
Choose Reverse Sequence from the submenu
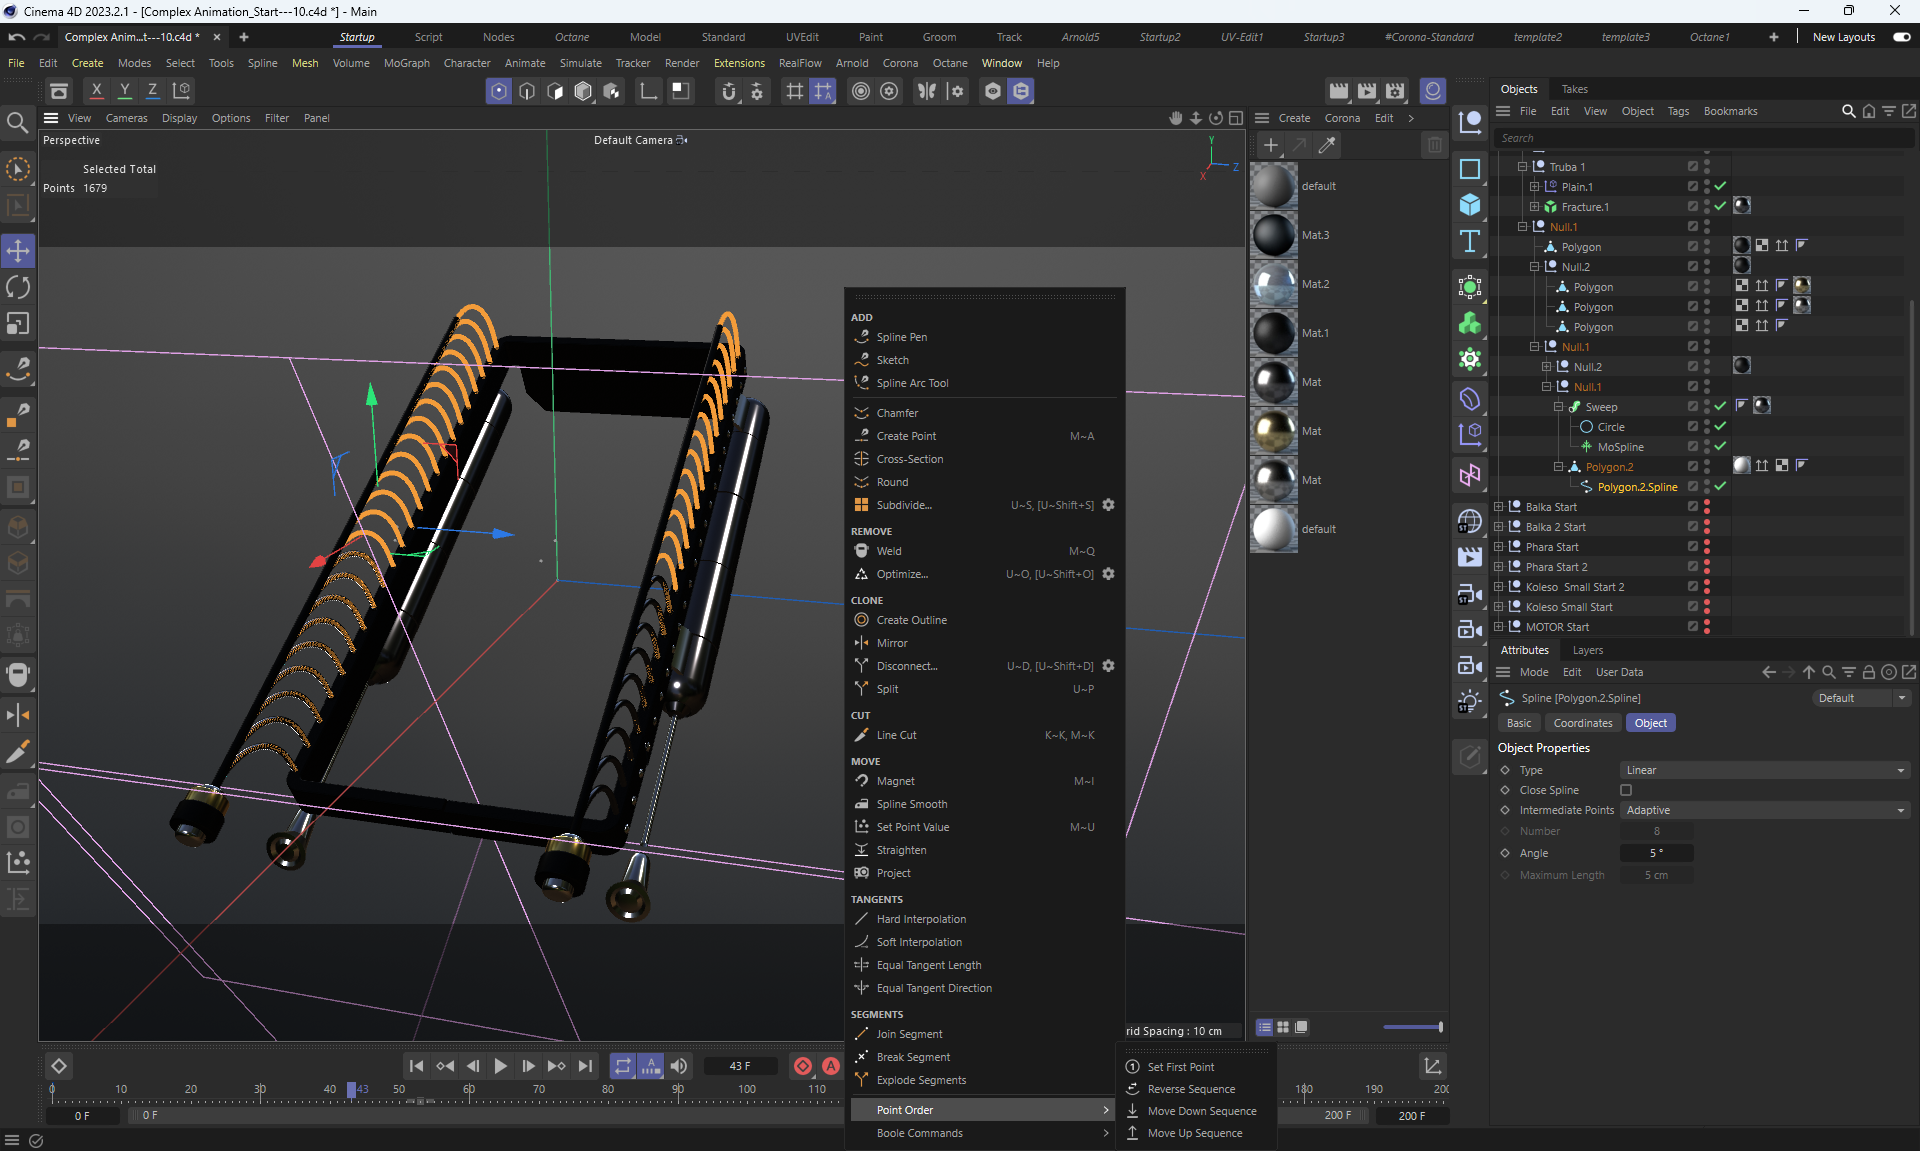1190,1089
